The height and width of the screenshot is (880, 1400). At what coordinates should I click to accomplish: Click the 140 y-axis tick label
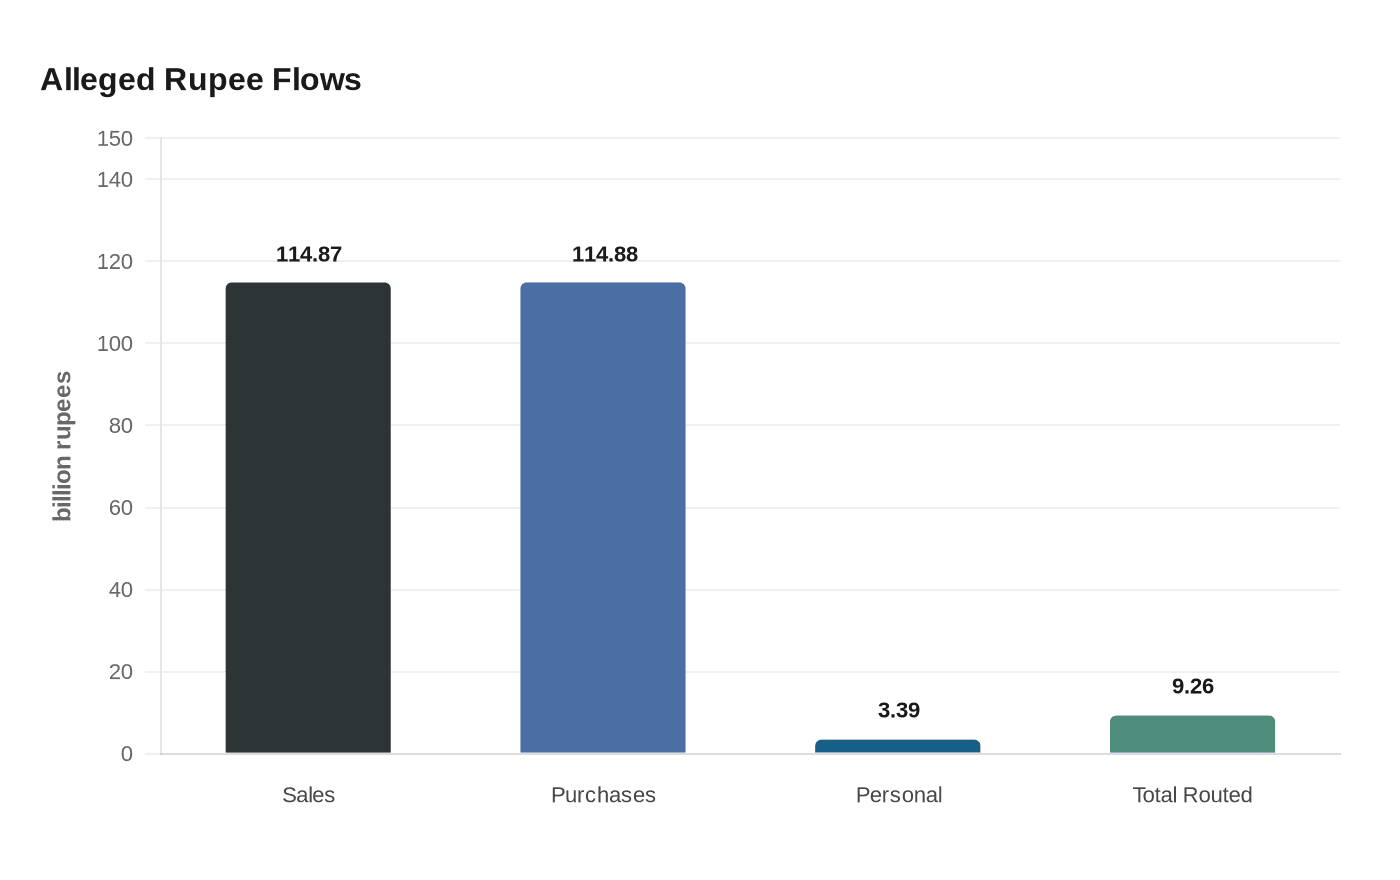pyautogui.click(x=115, y=180)
